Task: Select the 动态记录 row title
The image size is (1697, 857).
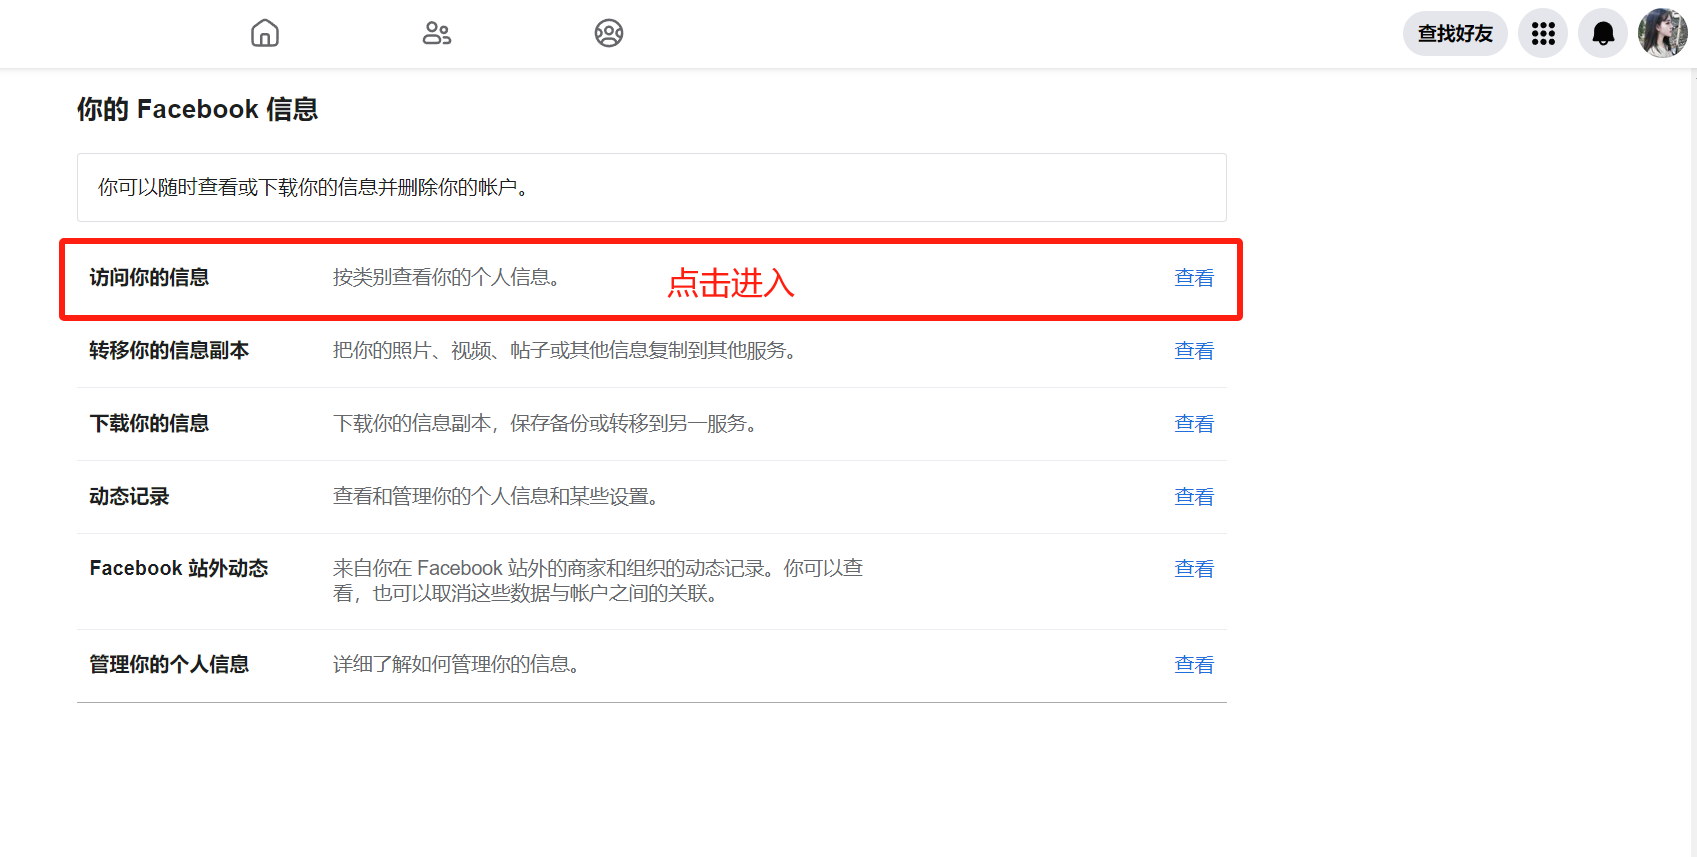Action: [129, 497]
